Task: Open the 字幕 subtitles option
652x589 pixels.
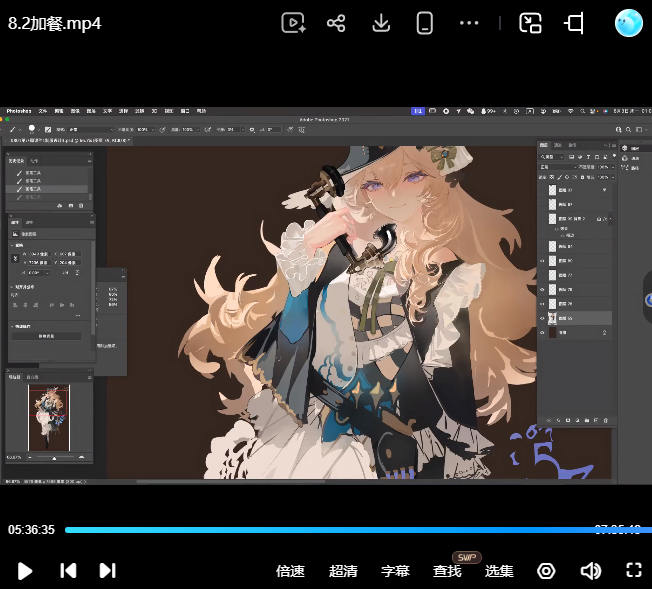Action: coord(395,571)
